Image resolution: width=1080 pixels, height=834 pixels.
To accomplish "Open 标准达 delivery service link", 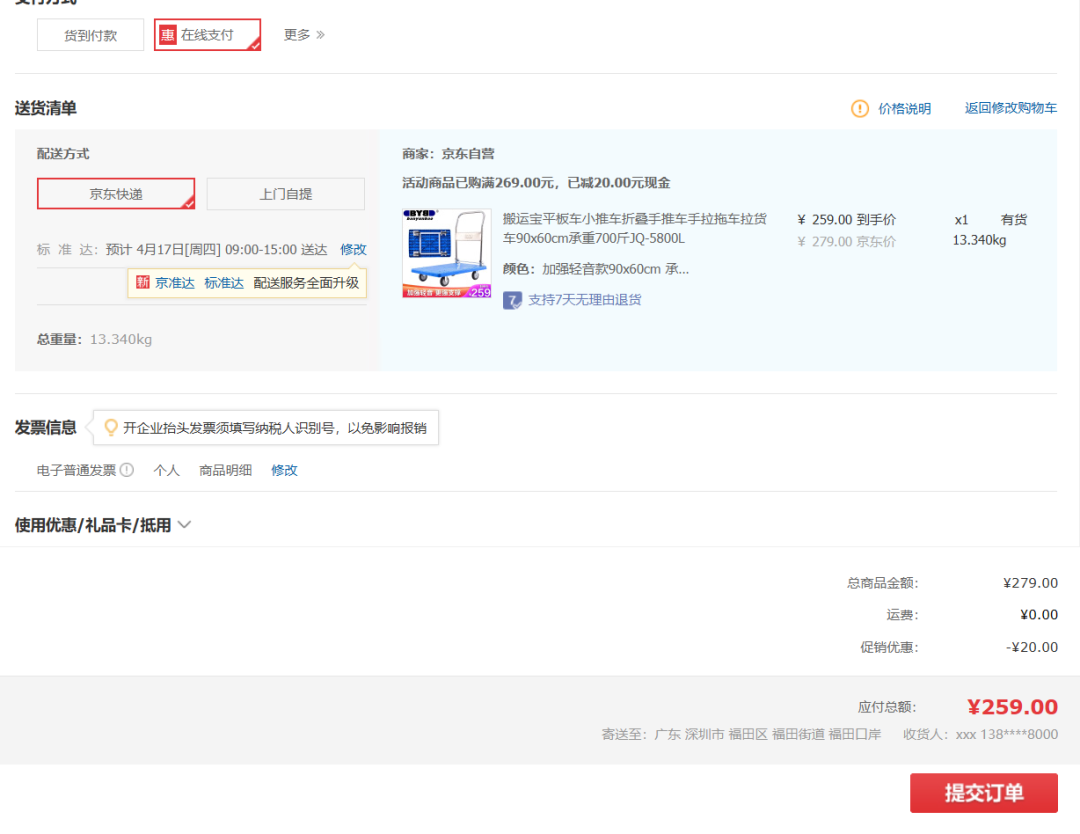I will pos(224,283).
